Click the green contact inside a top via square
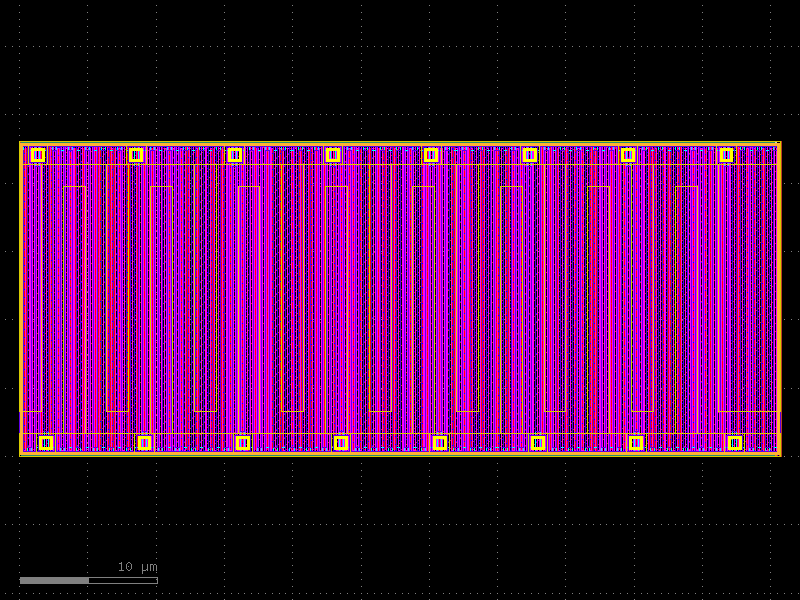Viewport: 800px width, 600px height. [x=430, y=155]
